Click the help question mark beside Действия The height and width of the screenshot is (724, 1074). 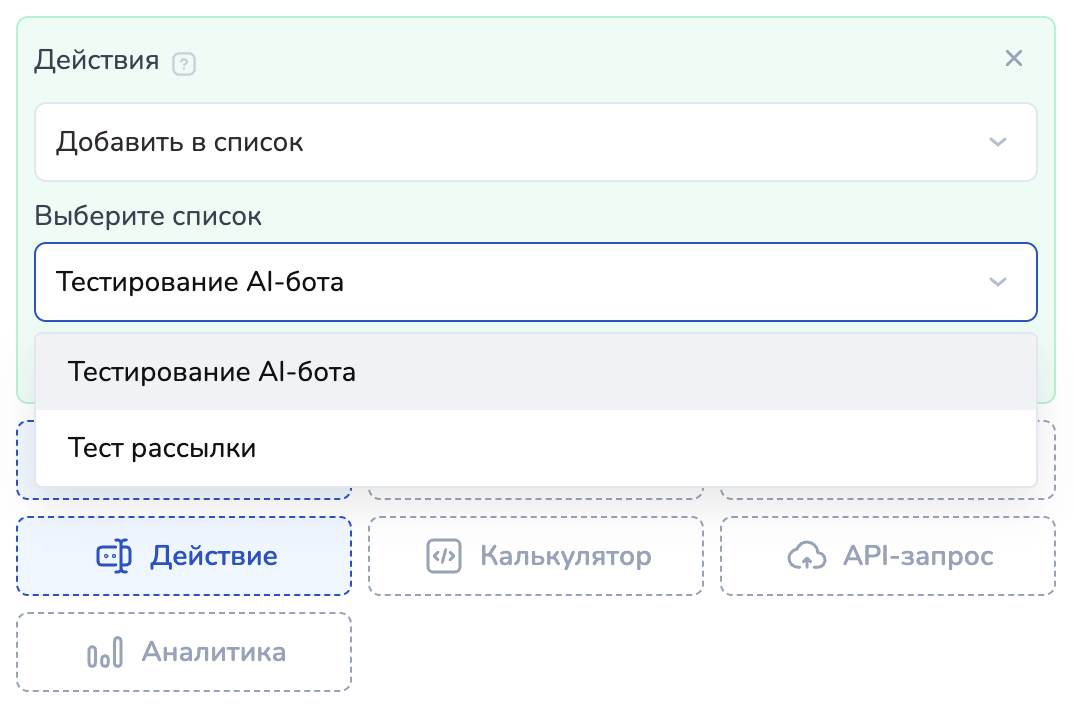(184, 64)
